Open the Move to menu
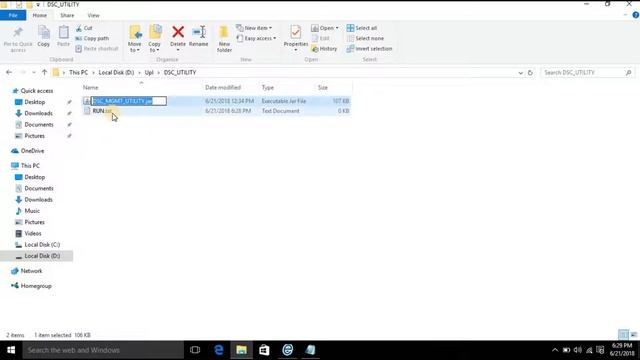This screenshot has width=640, height=360. pos(134,39)
